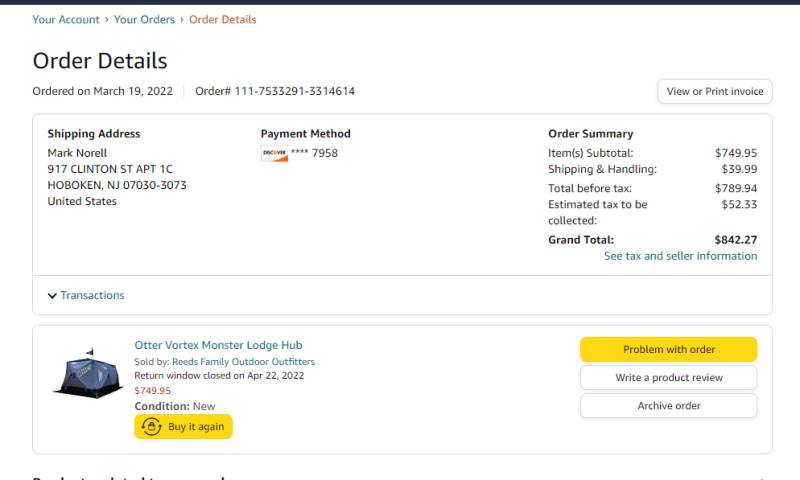The height and width of the screenshot is (480, 800).
Task: Open the tent product thumbnail
Action: click(x=88, y=373)
